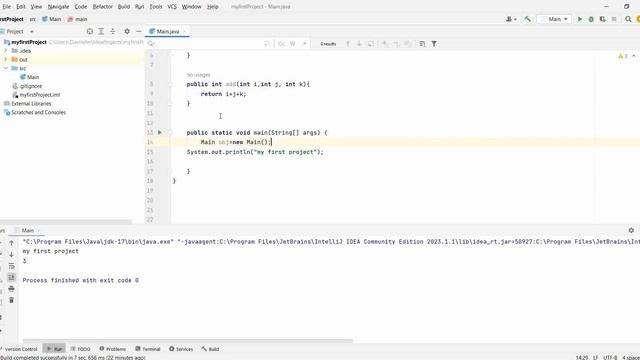Open search history magnifier dropdown

[x=151, y=44]
